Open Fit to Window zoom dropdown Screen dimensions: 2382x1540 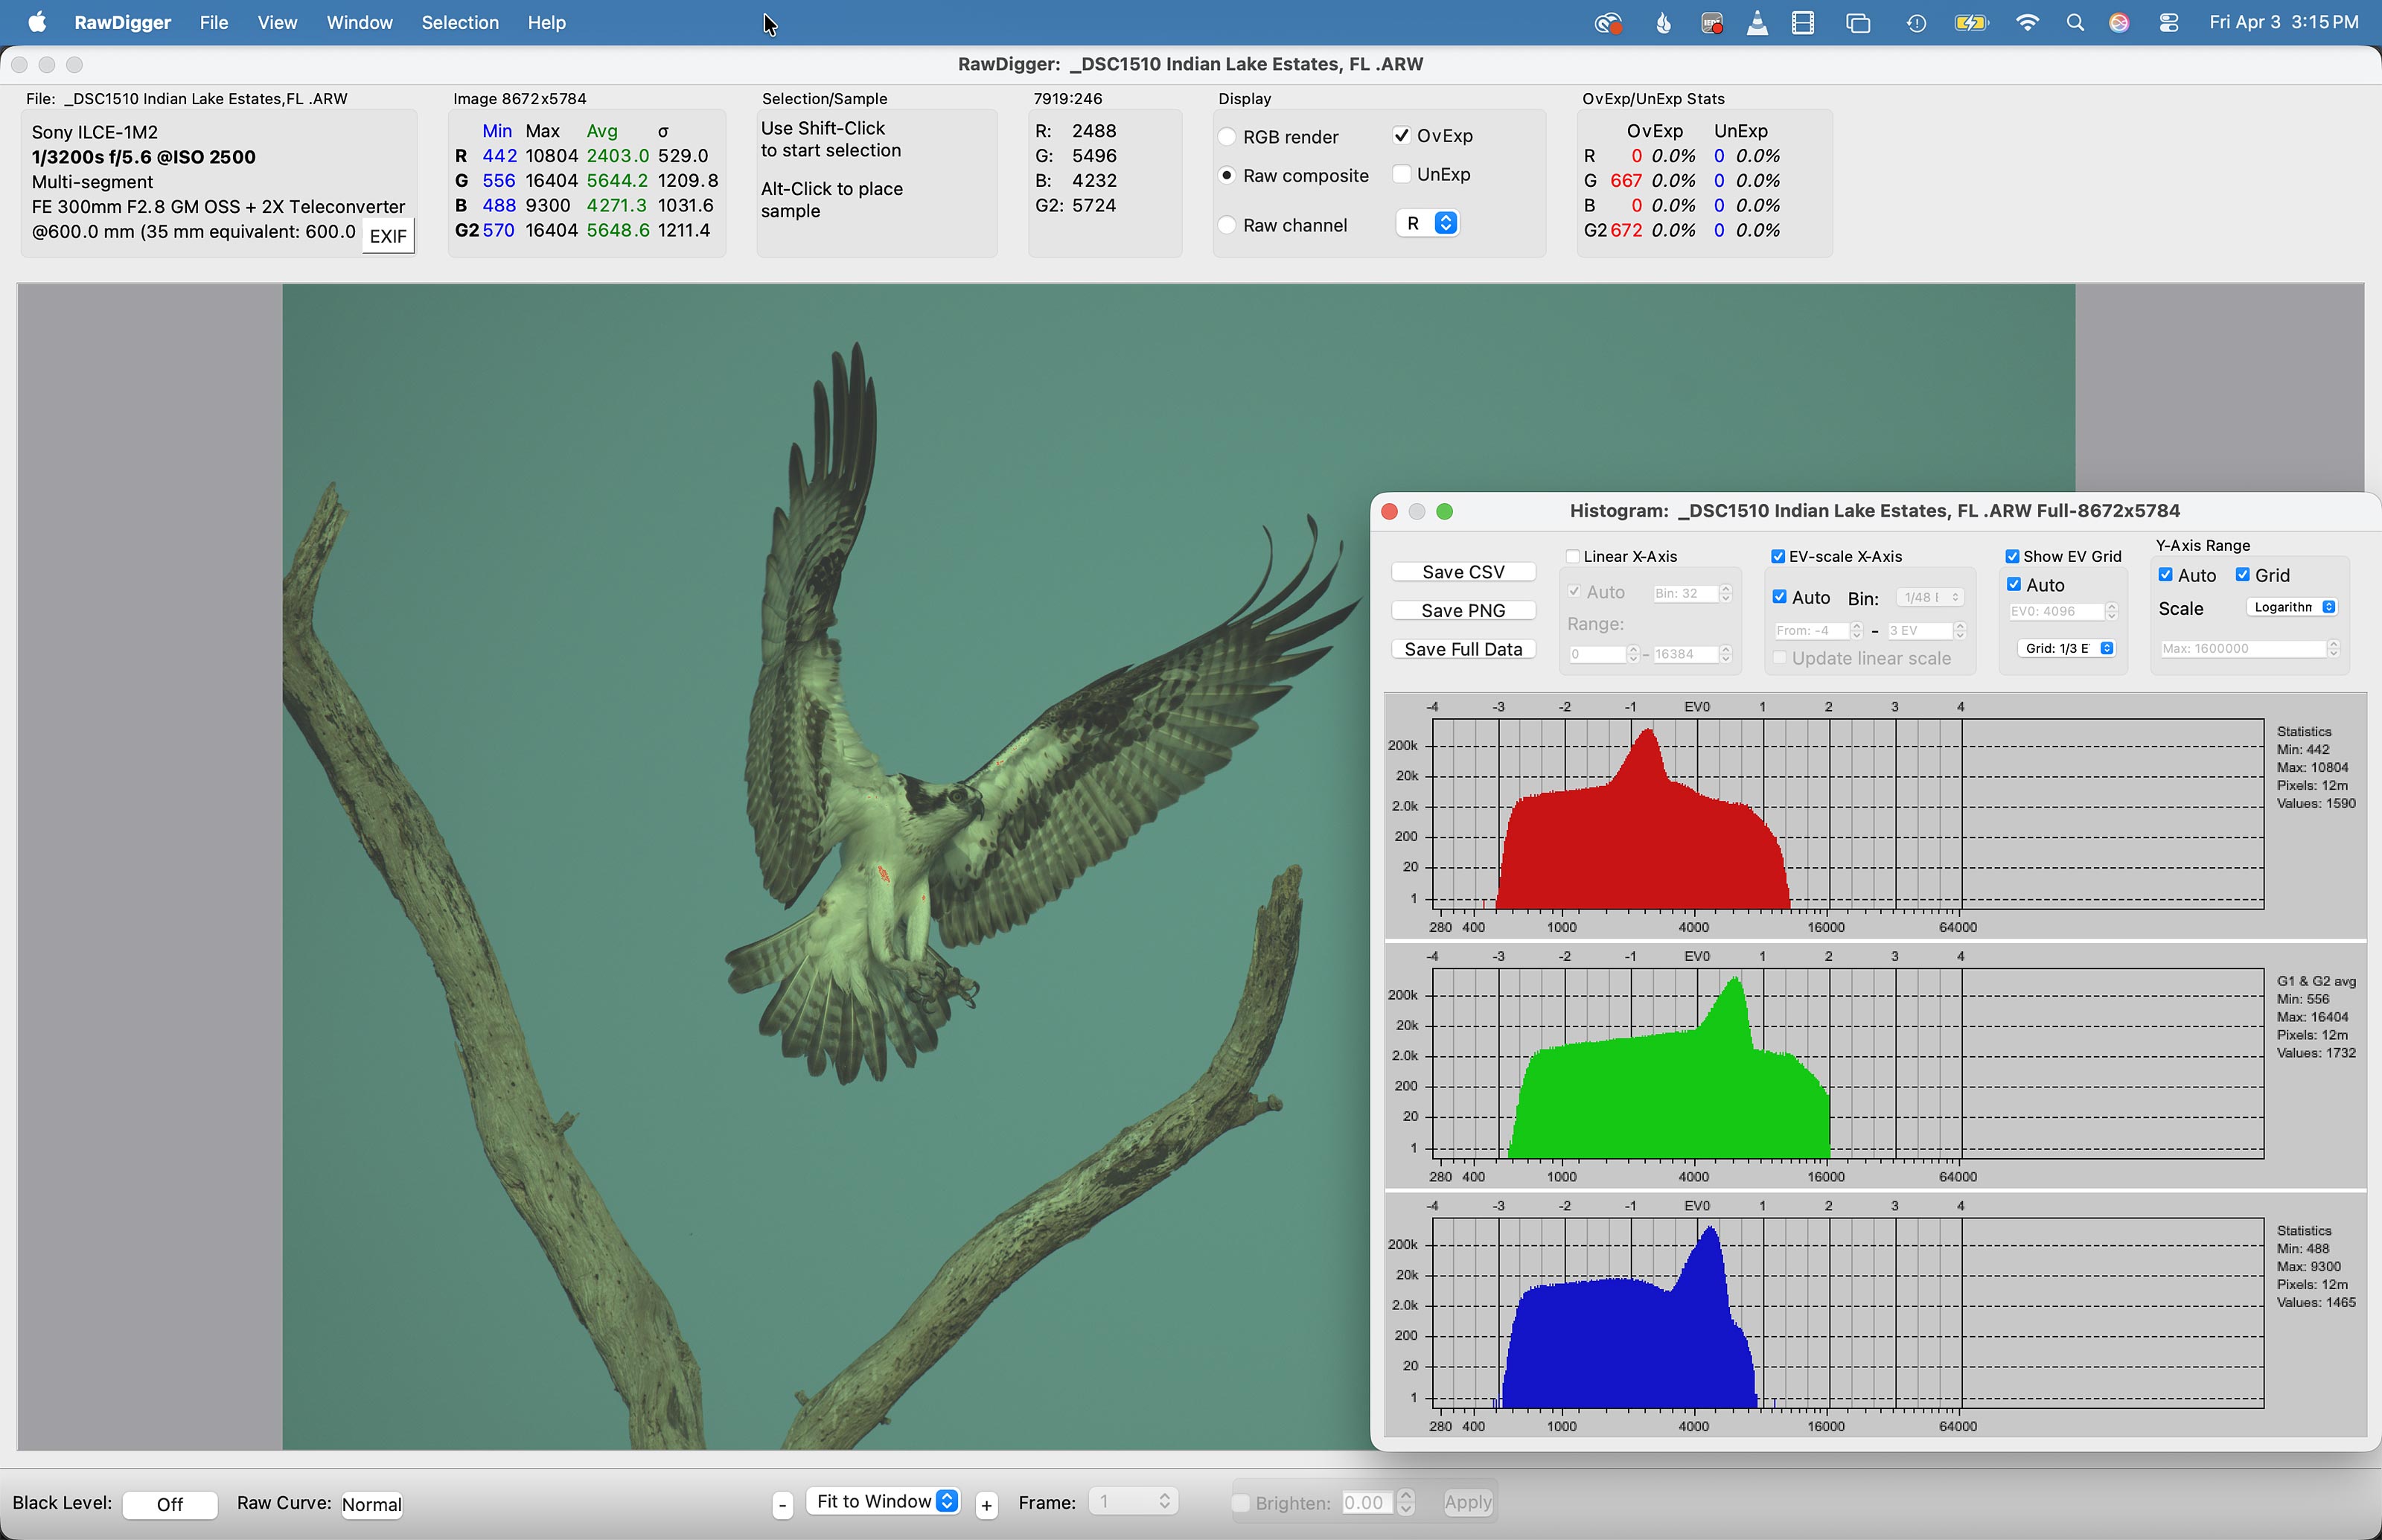point(884,1502)
